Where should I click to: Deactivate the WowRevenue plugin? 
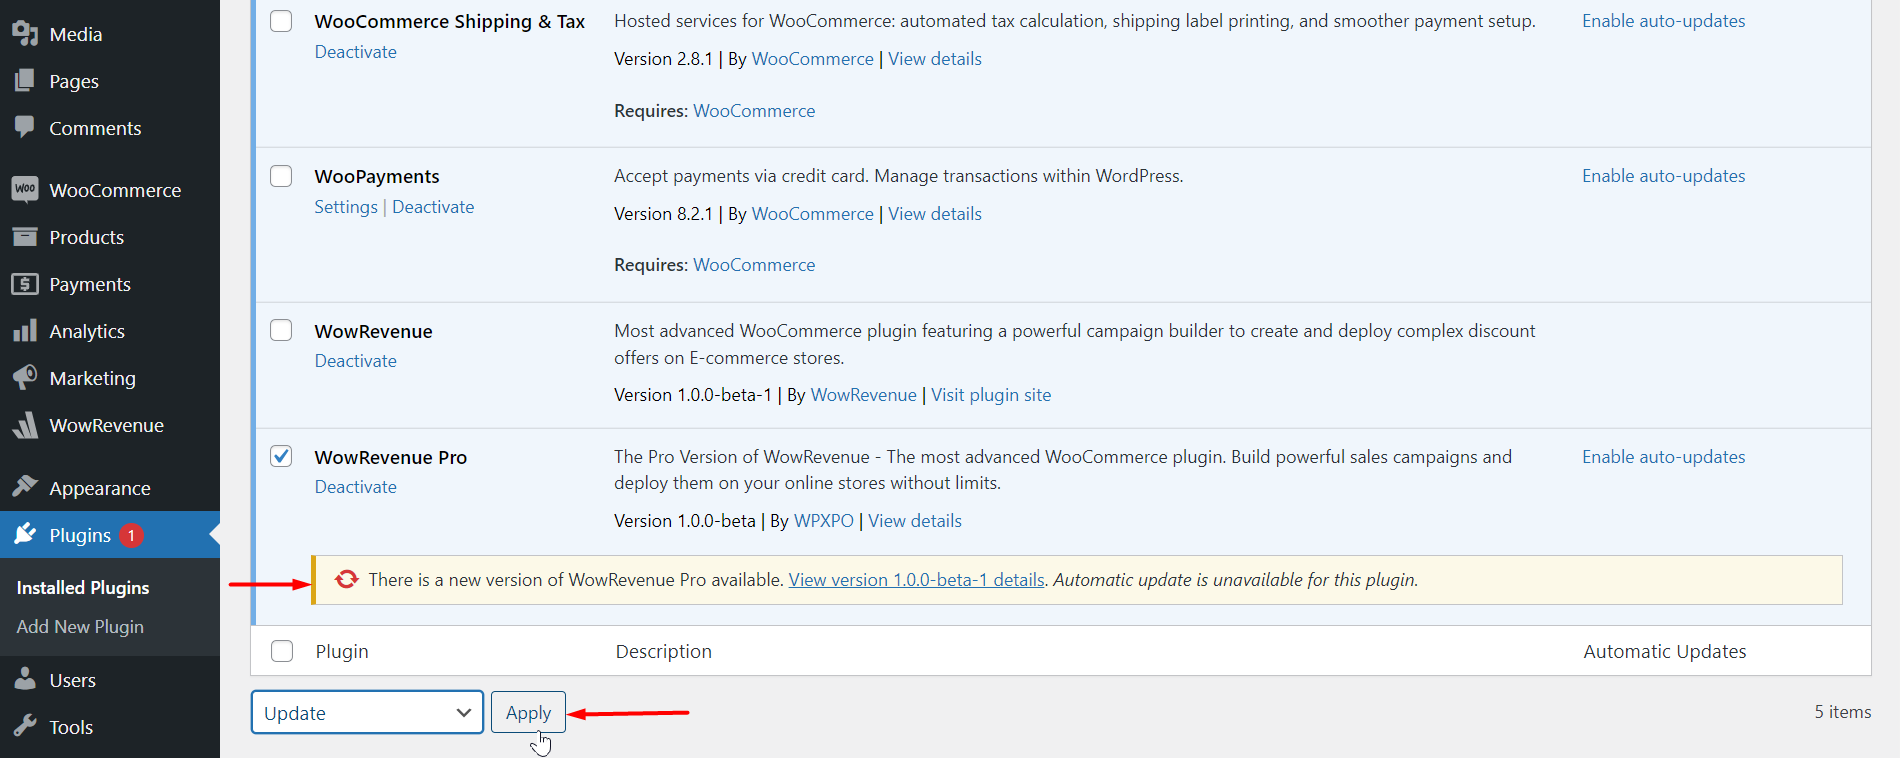coord(355,361)
